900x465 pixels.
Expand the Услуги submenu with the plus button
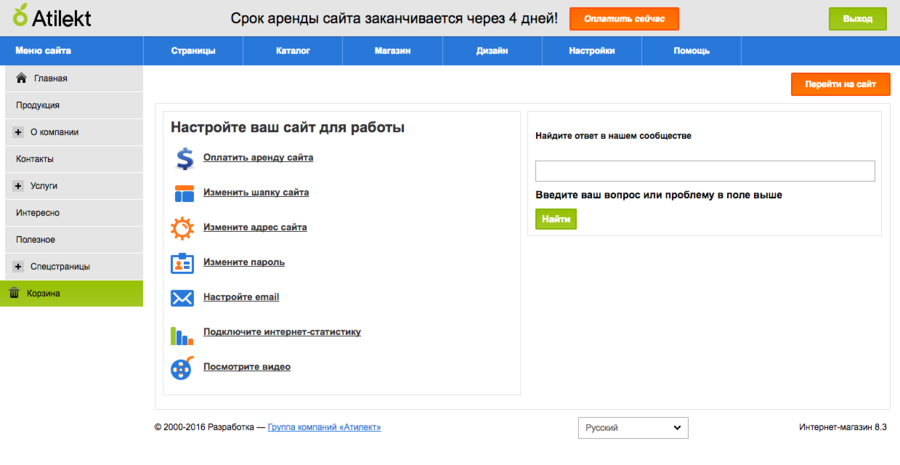point(18,186)
